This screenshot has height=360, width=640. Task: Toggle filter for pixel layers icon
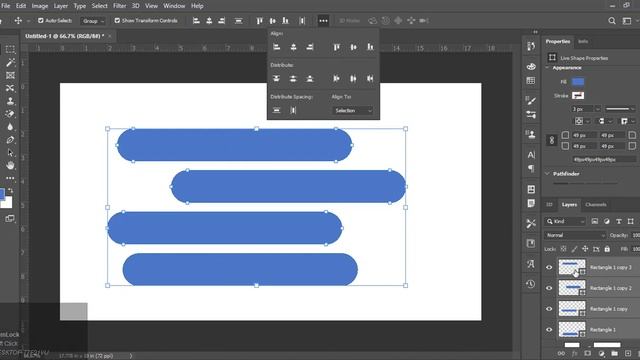[595, 221]
